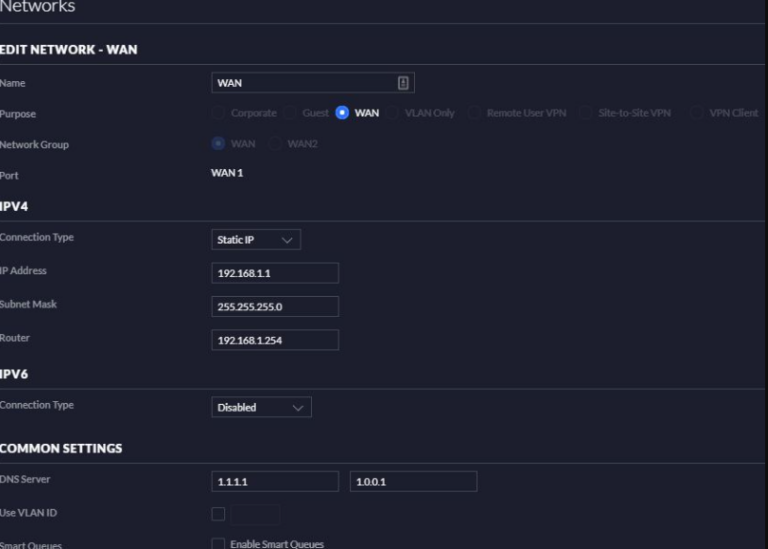The width and height of the screenshot is (768, 549).
Task: Select the Corporate purpose radio button
Action: [x=219, y=113]
